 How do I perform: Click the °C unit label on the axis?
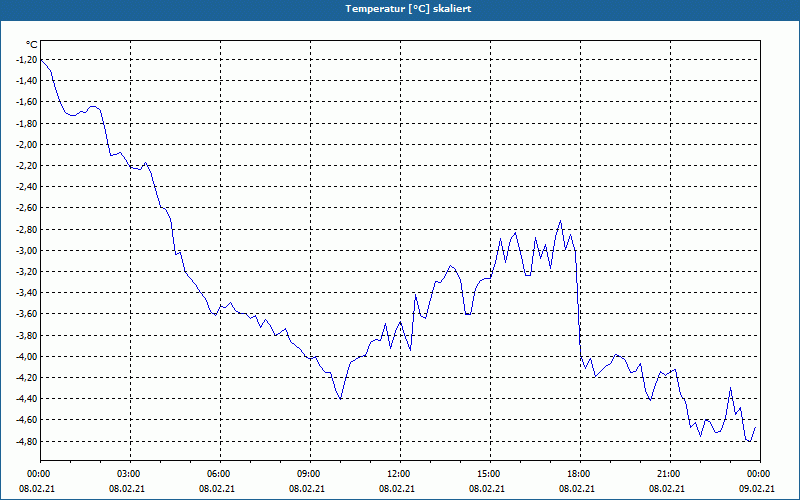31,45
